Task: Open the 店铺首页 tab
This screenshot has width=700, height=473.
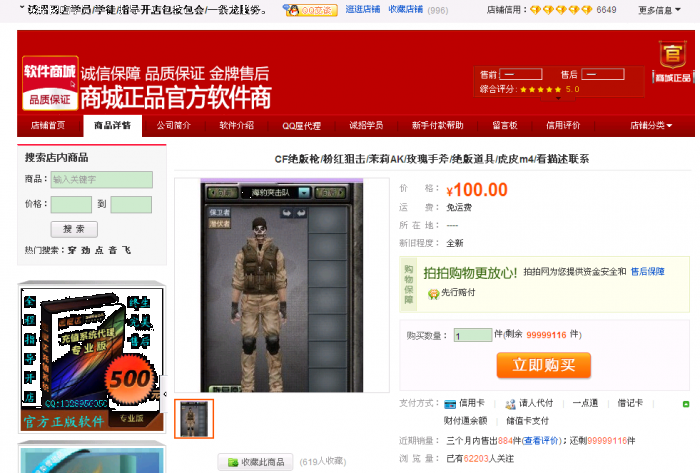Action: tap(48, 125)
